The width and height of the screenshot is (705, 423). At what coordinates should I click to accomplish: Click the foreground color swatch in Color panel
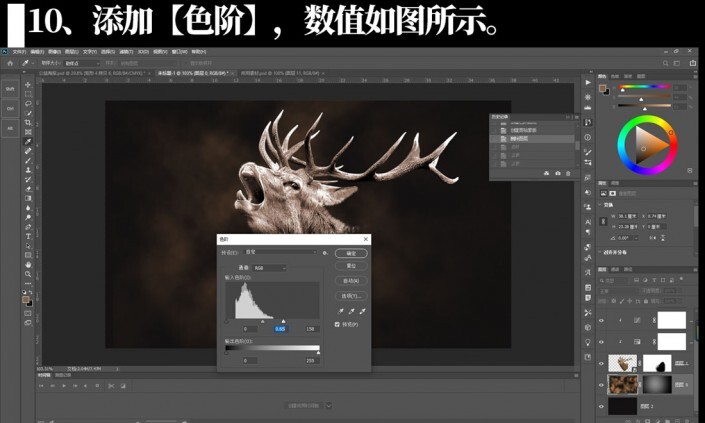(602, 88)
